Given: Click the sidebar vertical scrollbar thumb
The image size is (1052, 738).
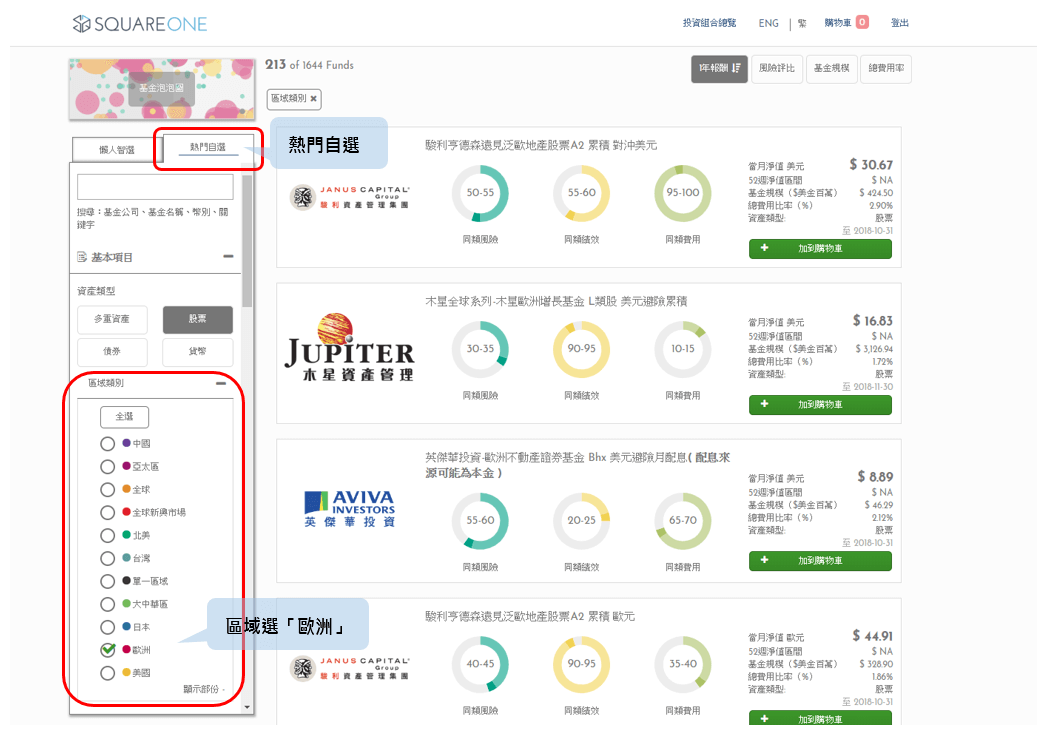Looking at the screenshot, I should click(x=248, y=242).
